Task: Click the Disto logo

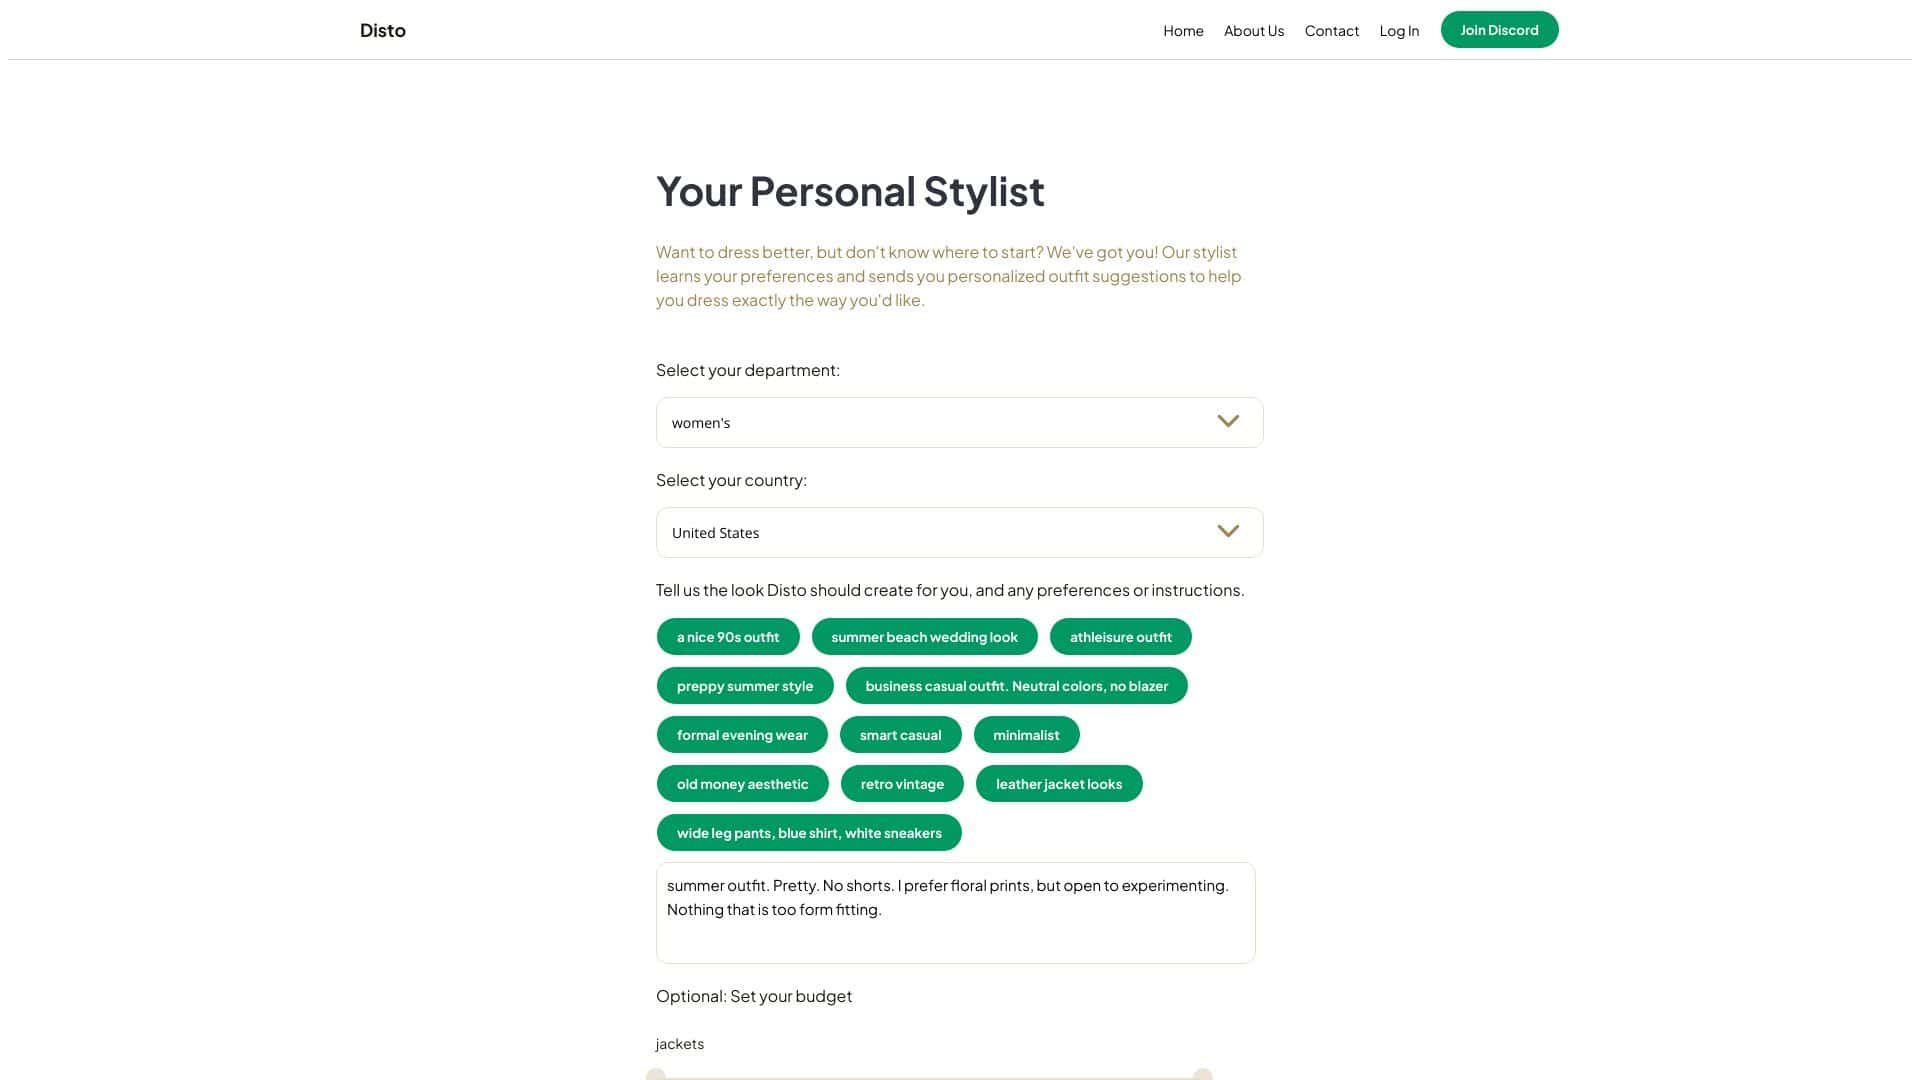Action: tap(382, 30)
